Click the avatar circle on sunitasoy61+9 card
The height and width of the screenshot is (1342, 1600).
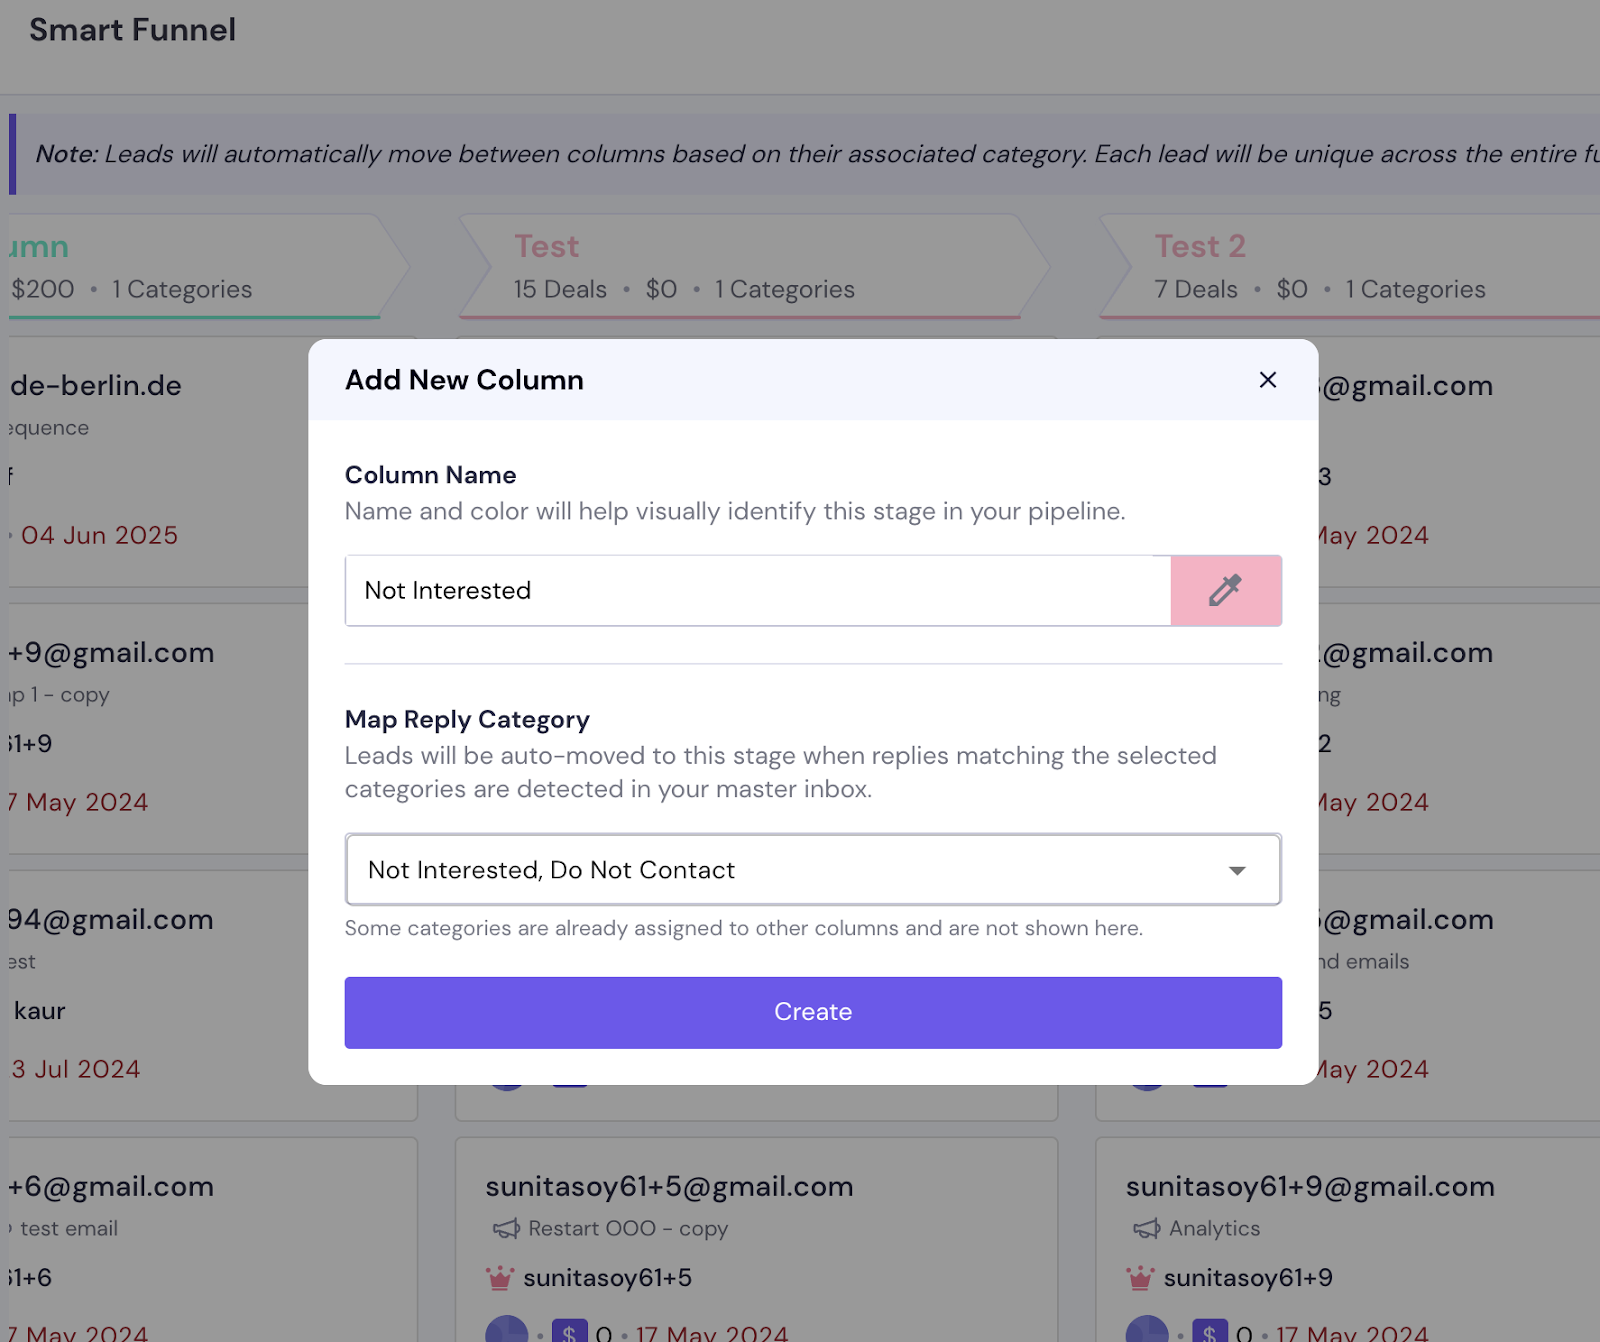[x=1146, y=1330]
